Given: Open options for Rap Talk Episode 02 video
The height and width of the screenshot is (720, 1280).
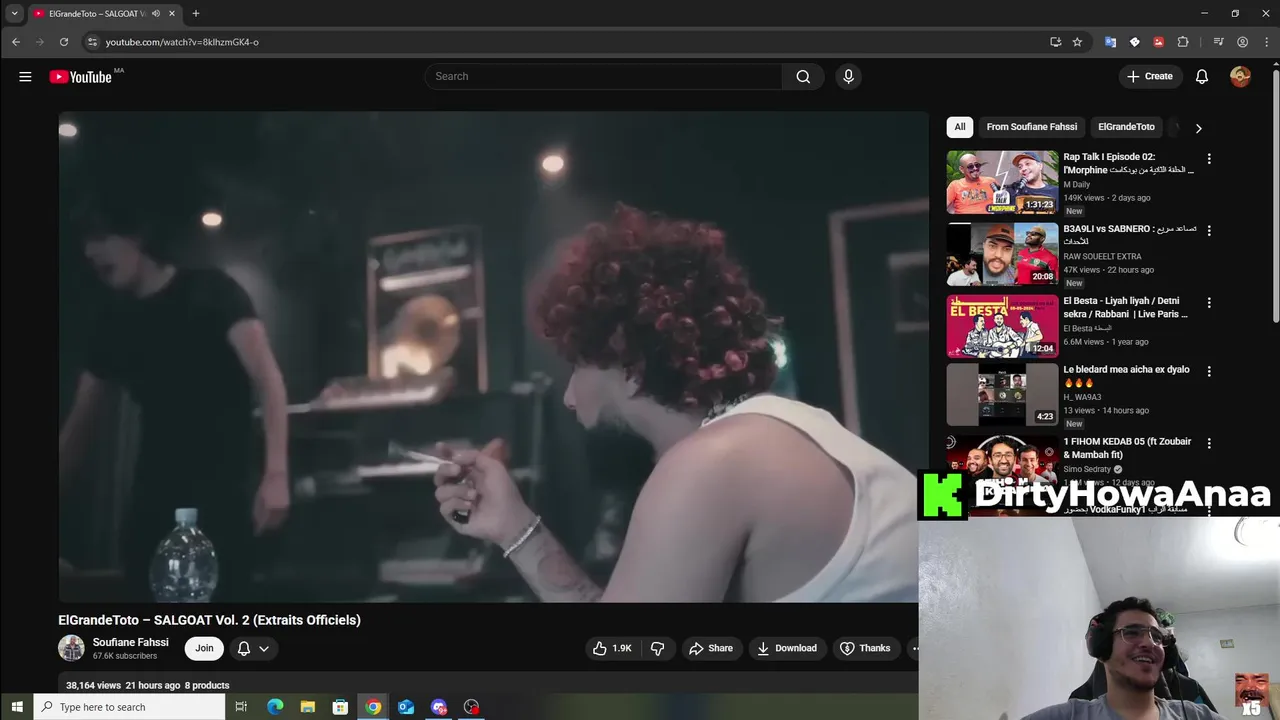Looking at the screenshot, I should coord(1209,158).
